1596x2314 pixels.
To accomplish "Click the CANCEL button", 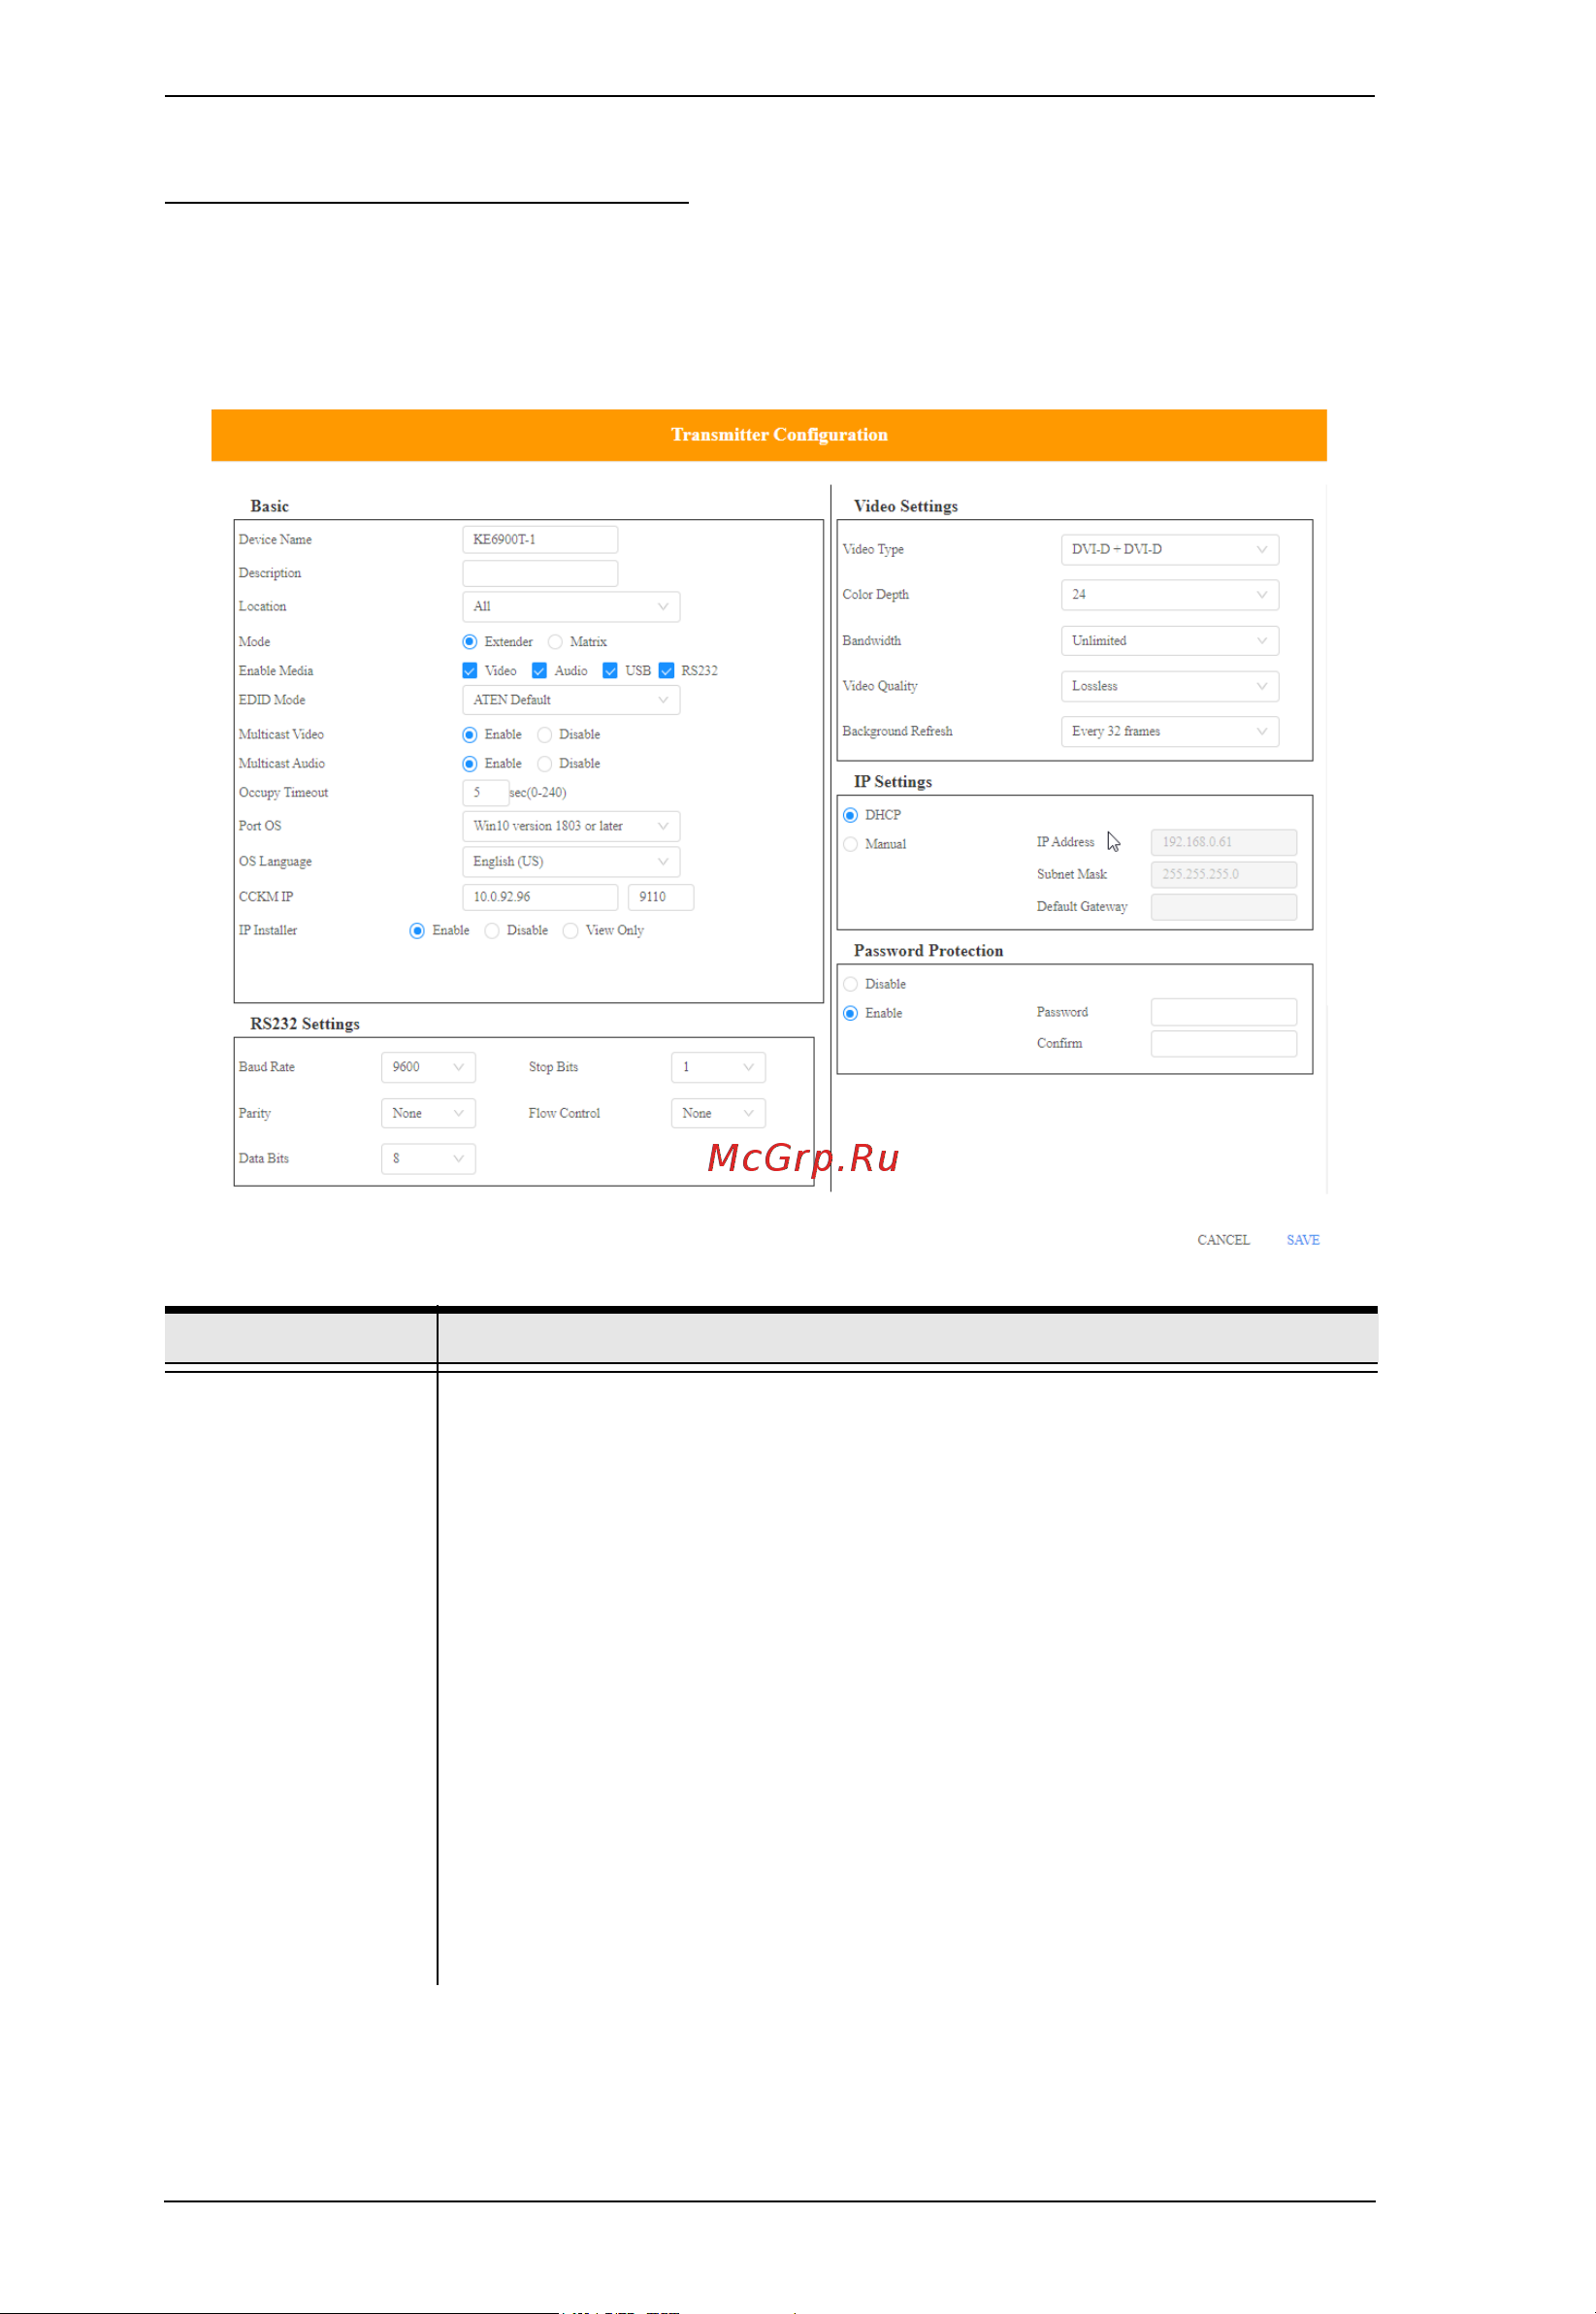I will click(1224, 1241).
